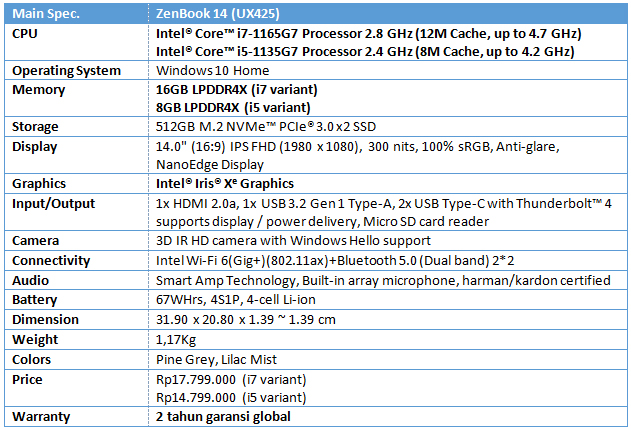The height and width of the screenshot is (429, 631).
Task: Select the 'Audio' row label
Action: coord(30,280)
